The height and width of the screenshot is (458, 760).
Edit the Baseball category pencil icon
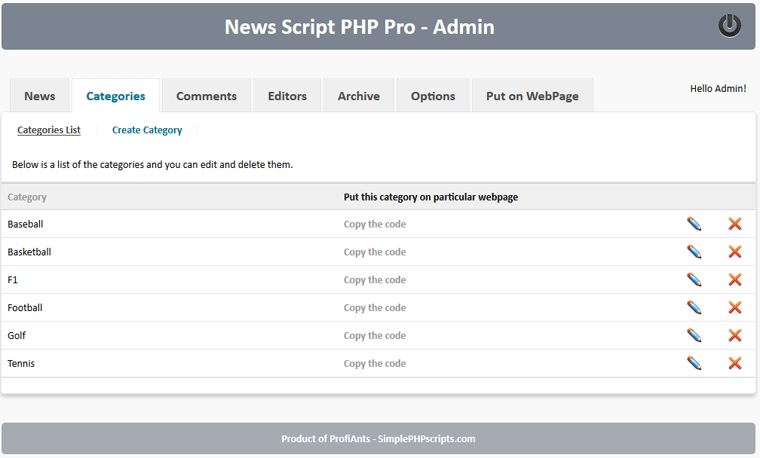click(x=694, y=224)
